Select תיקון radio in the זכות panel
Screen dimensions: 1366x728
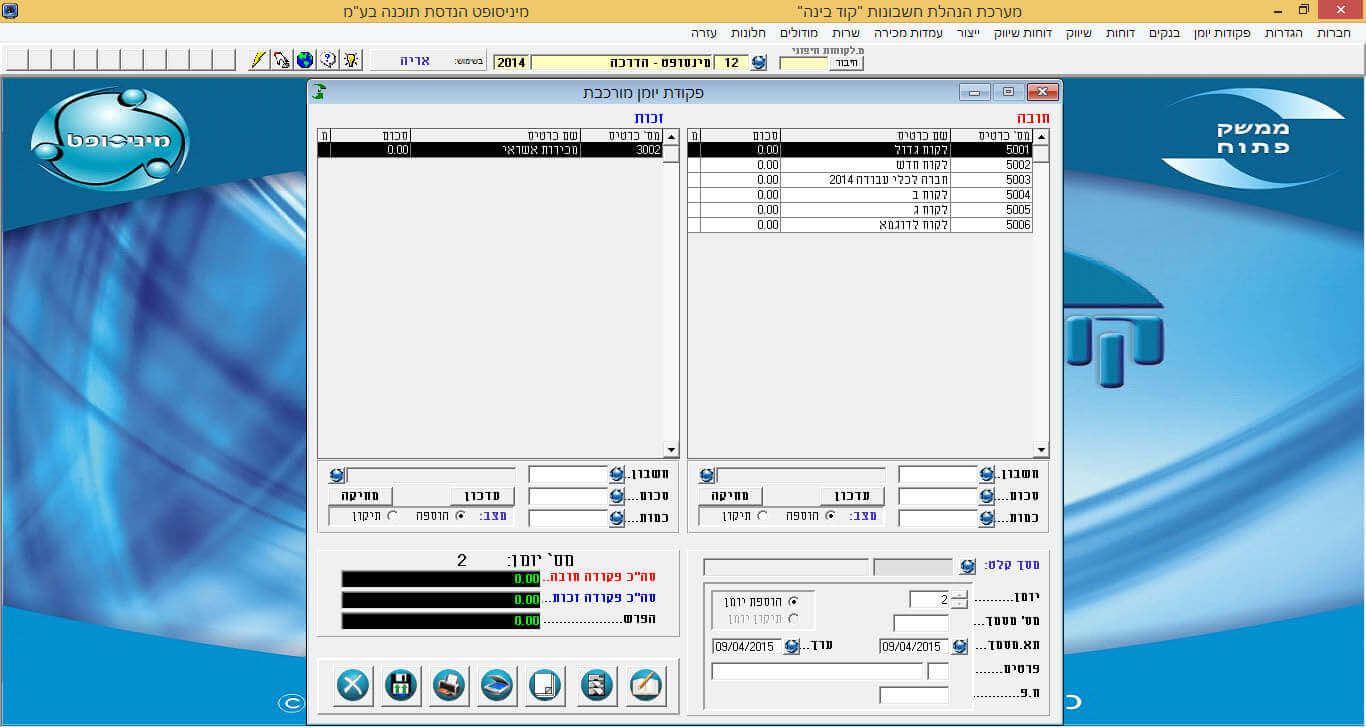392,516
